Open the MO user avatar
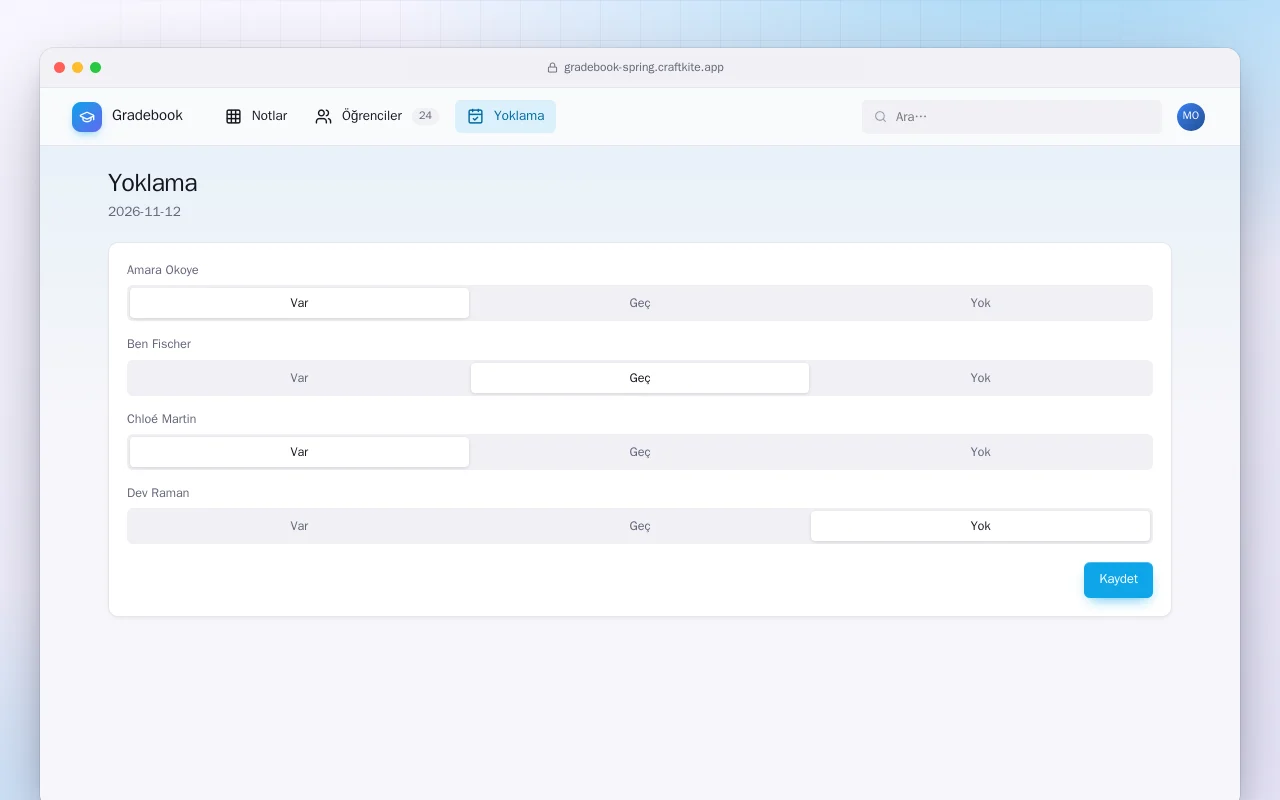Image resolution: width=1280 pixels, height=800 pixels. [x=1191, y=117]
